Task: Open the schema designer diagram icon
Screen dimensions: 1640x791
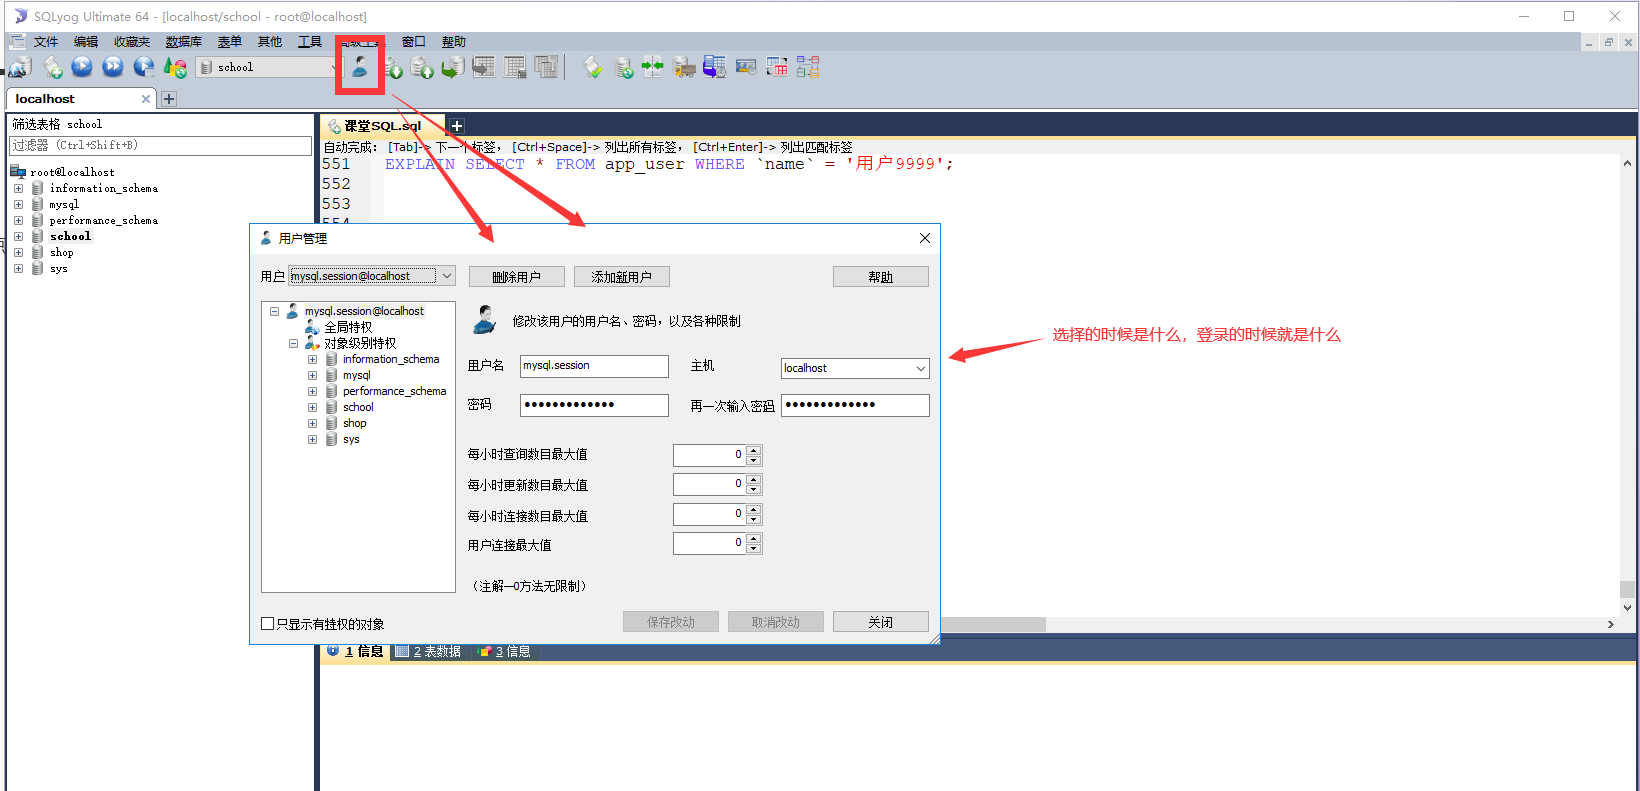Action: point(808,67)
